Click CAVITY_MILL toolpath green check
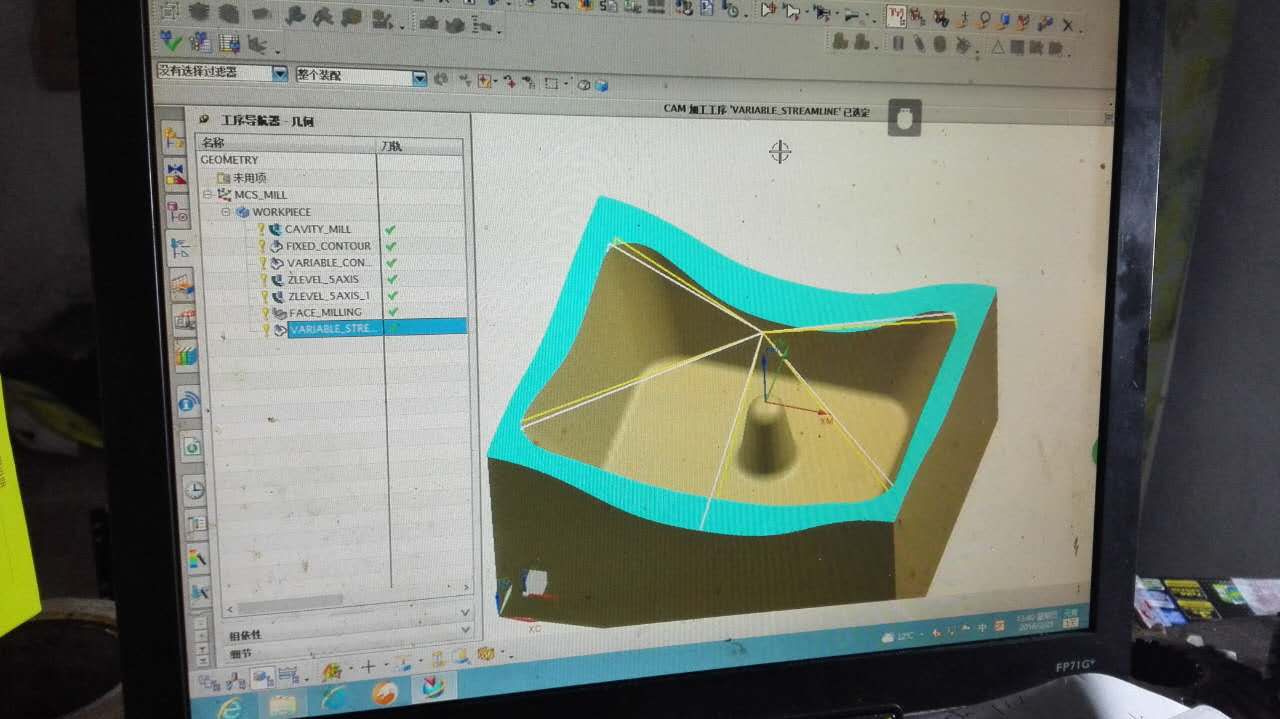 tap(390, 229)
